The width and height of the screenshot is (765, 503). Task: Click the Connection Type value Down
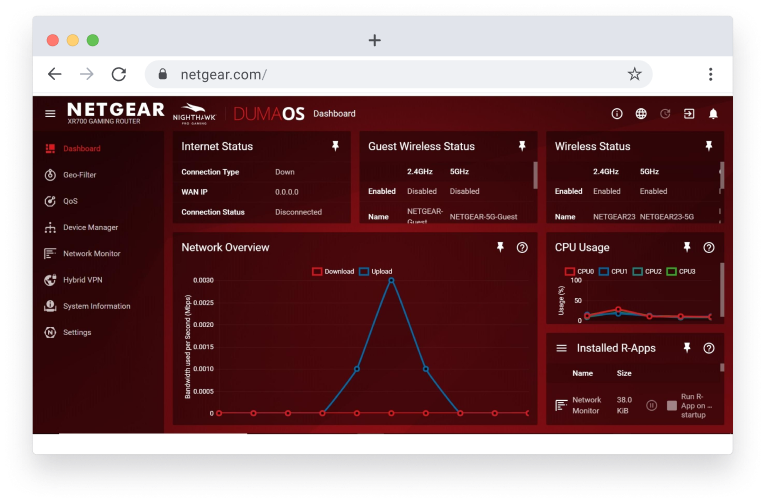[x=285, y=172]
